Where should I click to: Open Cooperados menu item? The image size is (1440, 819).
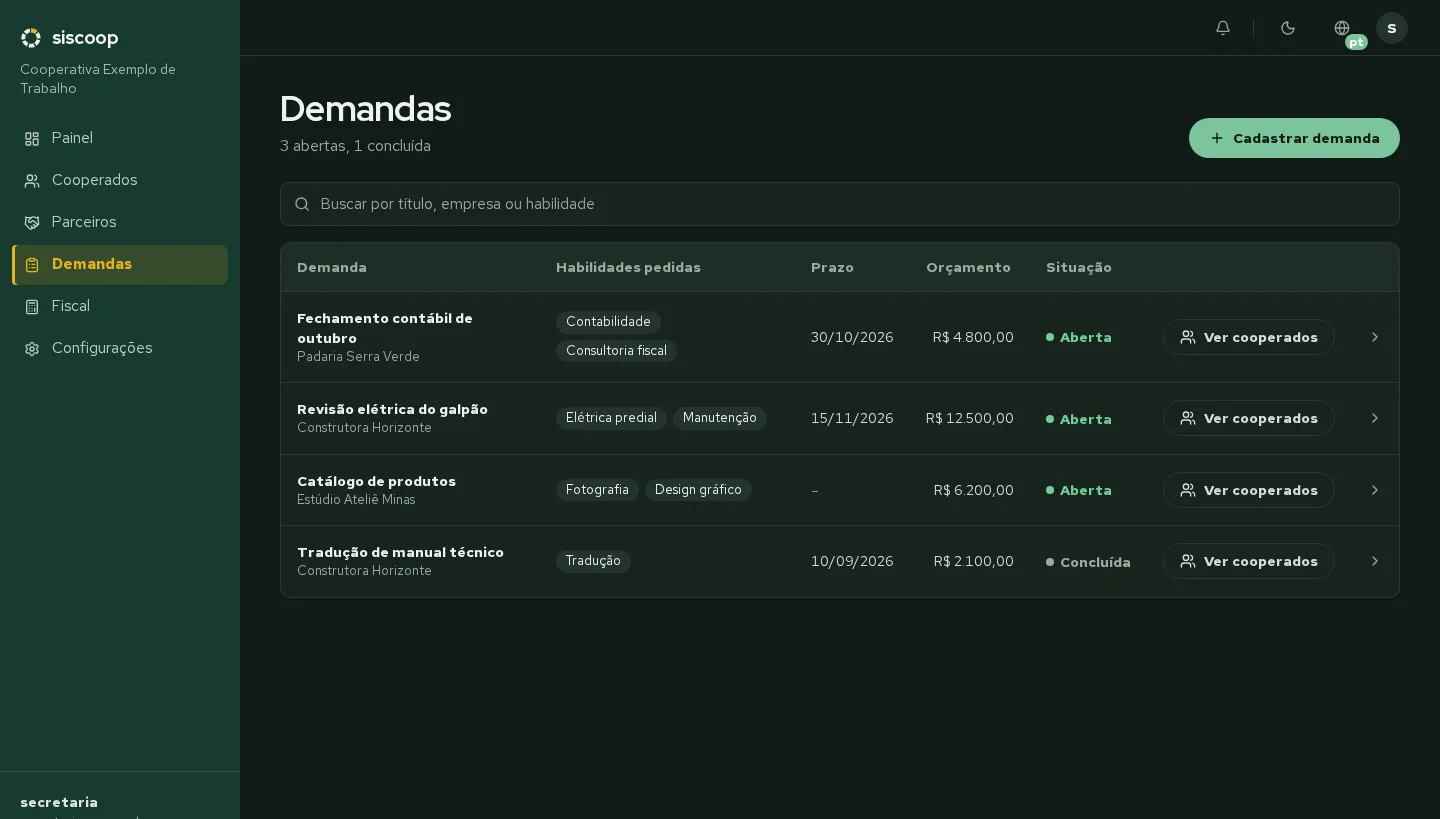pyautogui.click(x=120, y=181)
